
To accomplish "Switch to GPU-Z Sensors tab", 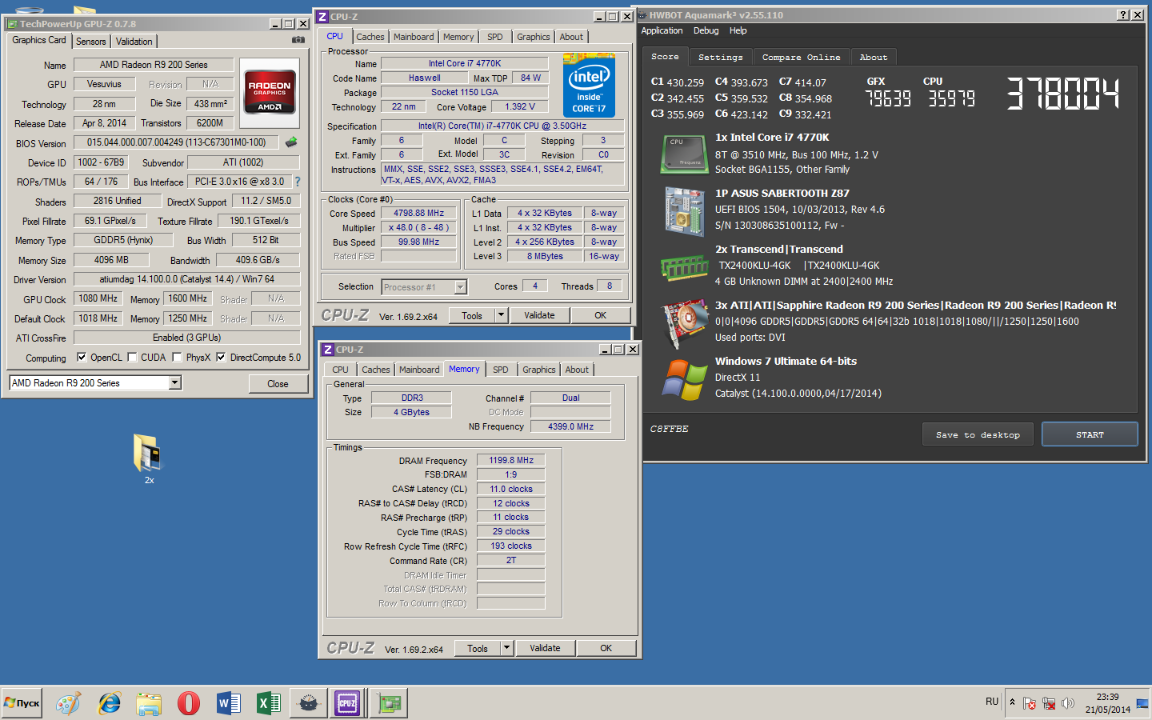I will pyautogui.click(x=91, y=42).
